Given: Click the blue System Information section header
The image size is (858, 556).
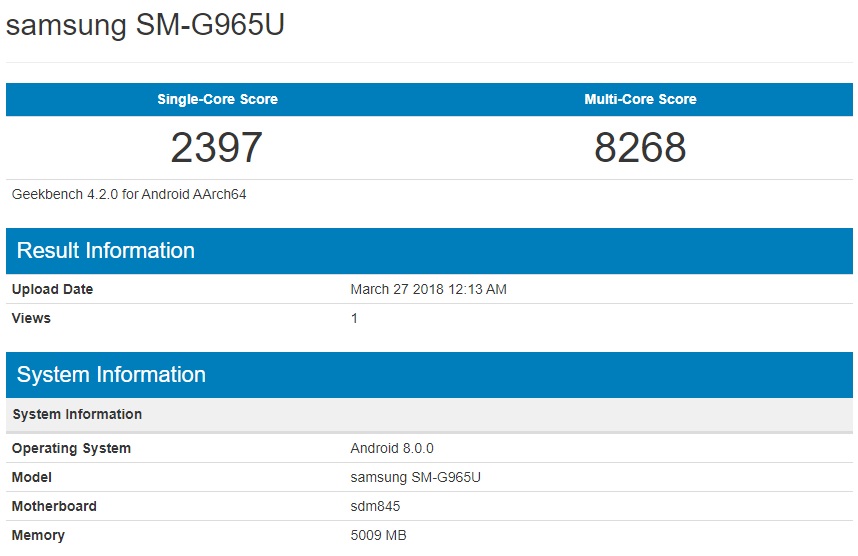Looking at the screenshot, I should (x=111, y=374).
